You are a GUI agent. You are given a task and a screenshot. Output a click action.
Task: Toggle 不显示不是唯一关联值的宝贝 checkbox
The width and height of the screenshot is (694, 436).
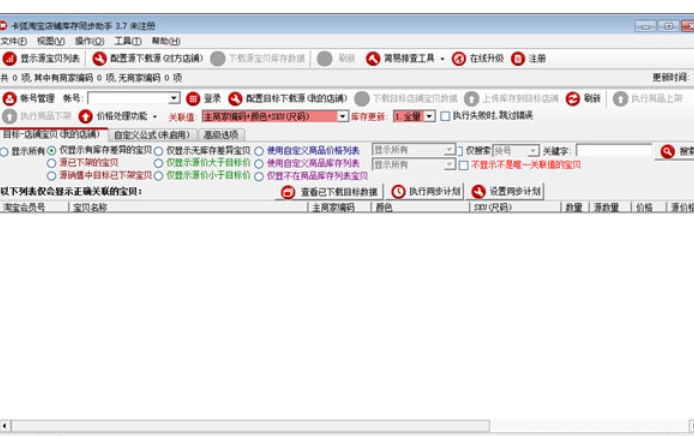tap(463, 165)
